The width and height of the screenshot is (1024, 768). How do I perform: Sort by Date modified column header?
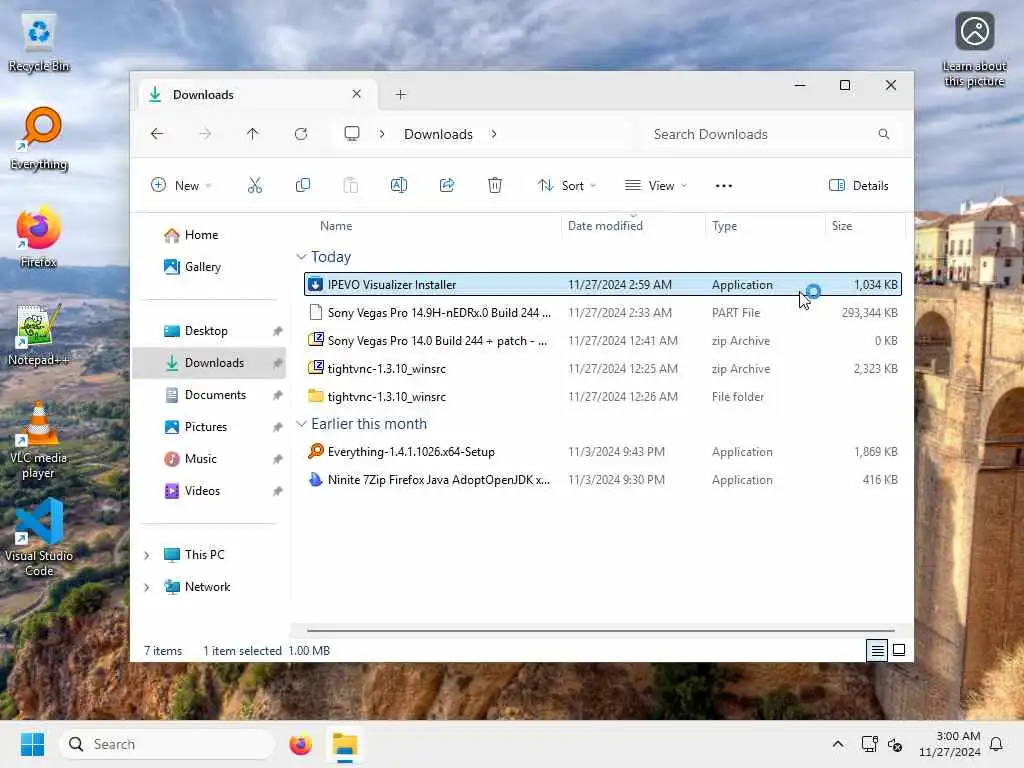pos(605,226)
